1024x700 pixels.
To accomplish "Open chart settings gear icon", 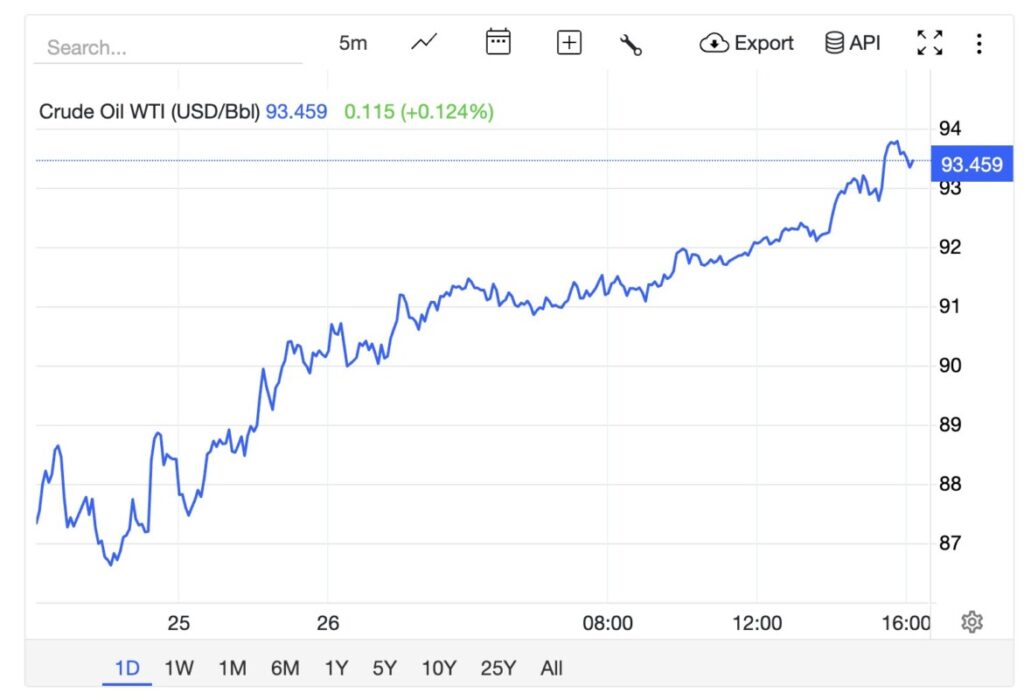I will click(x=972, y=622).
